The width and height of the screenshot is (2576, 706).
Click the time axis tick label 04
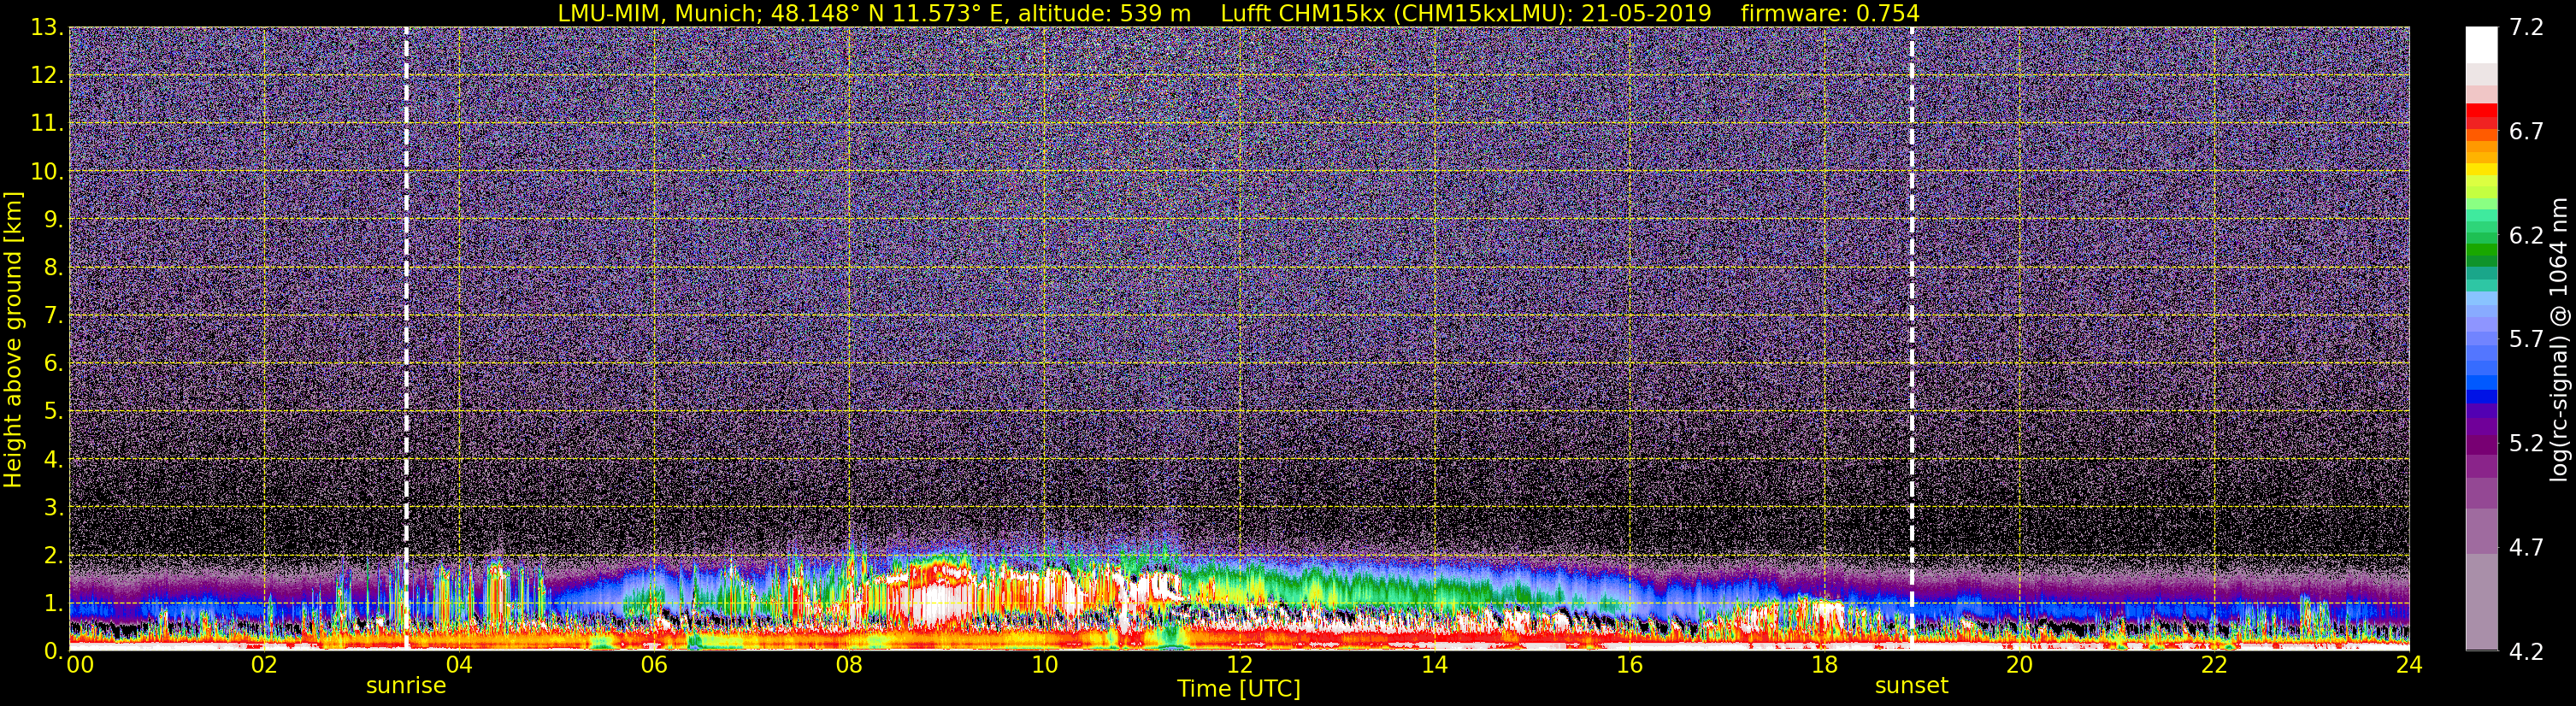coord(459,665)
